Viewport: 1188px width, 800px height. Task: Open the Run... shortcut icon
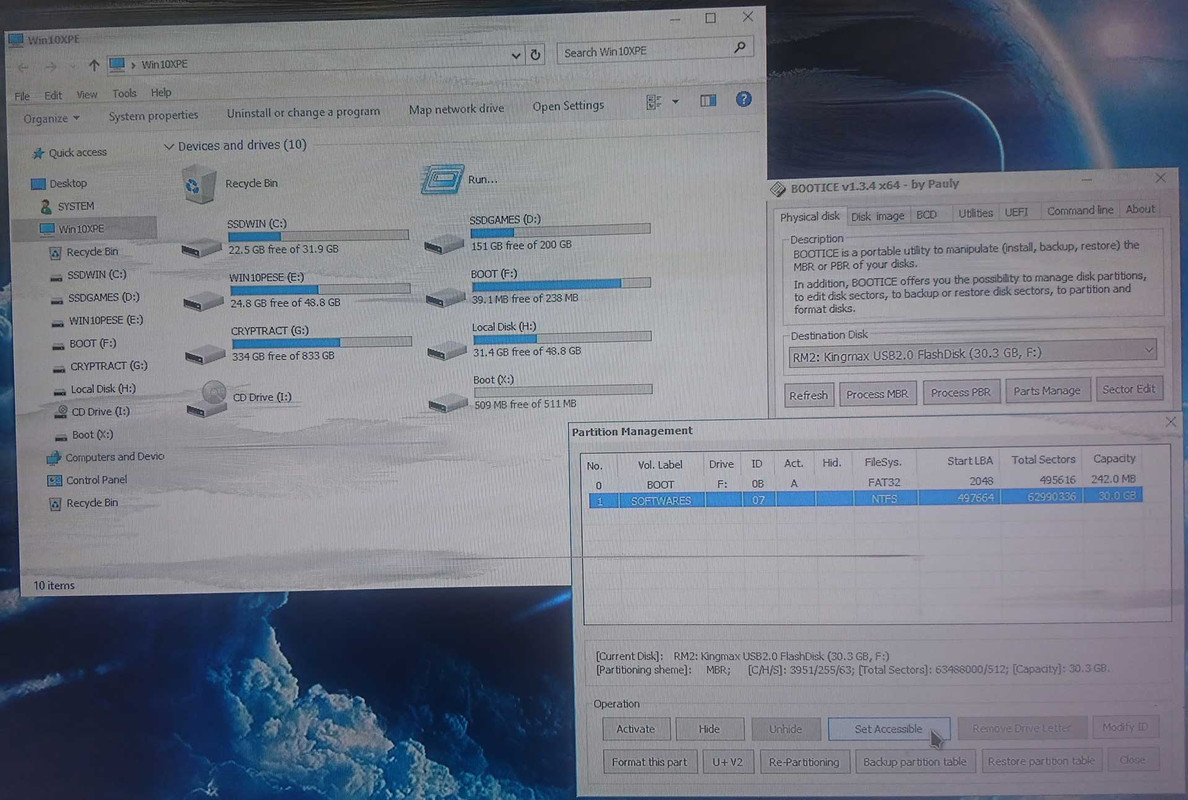click(x=442, y=180)
